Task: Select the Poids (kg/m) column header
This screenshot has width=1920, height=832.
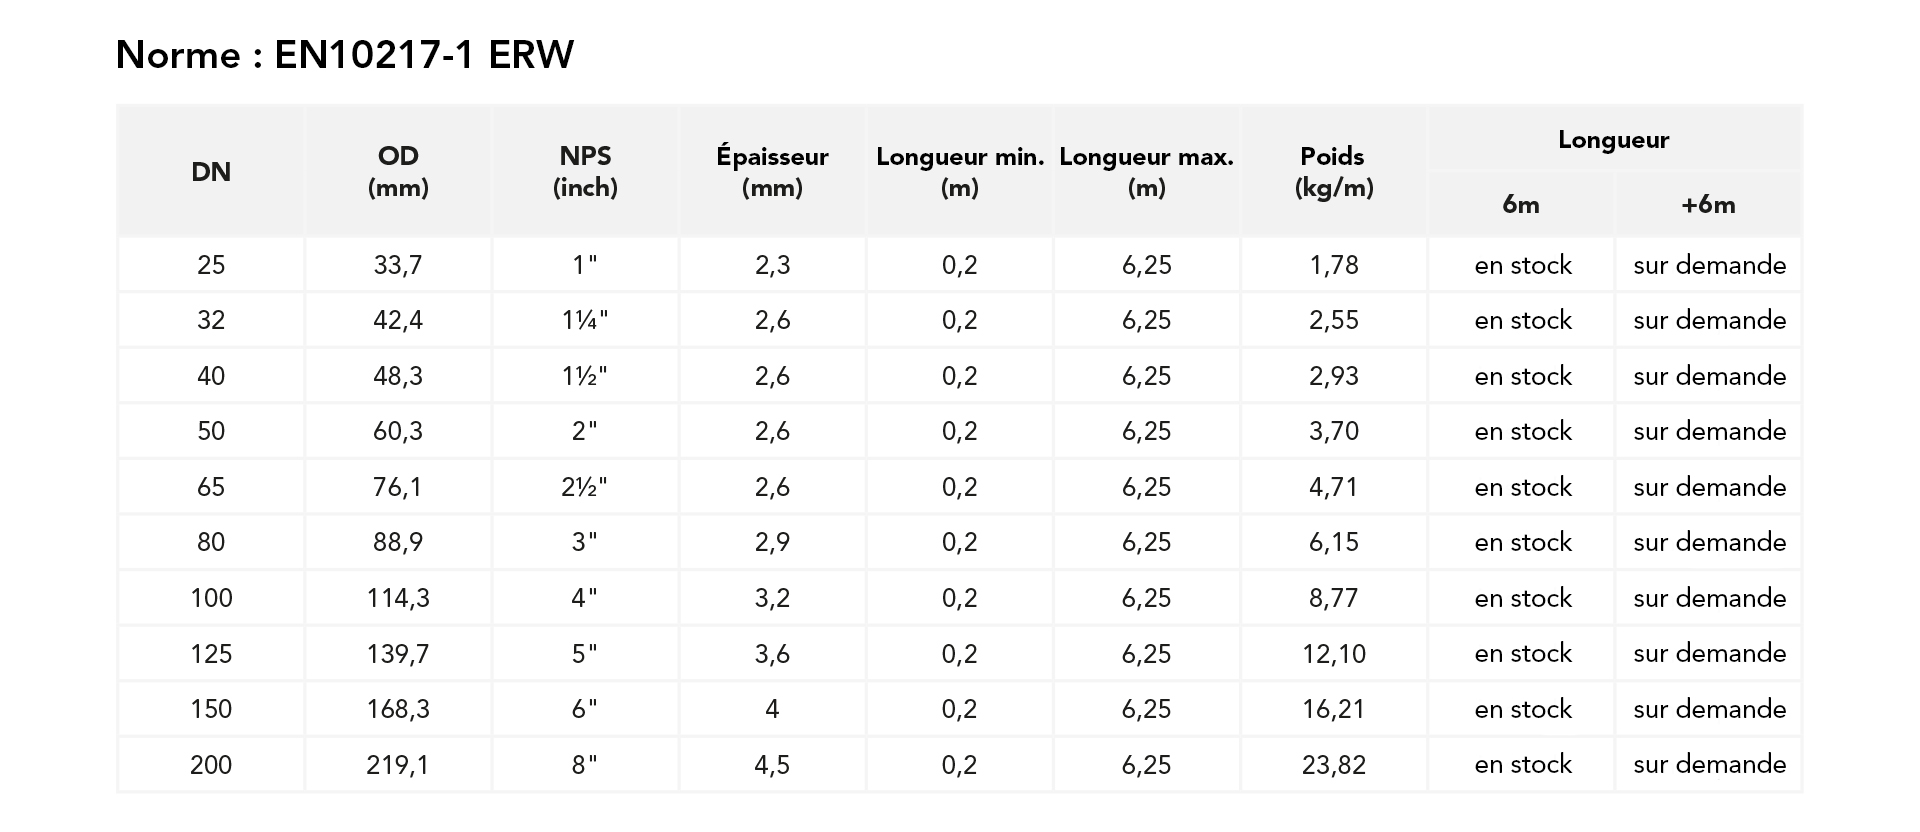Action: click(x=1333, y=172)
